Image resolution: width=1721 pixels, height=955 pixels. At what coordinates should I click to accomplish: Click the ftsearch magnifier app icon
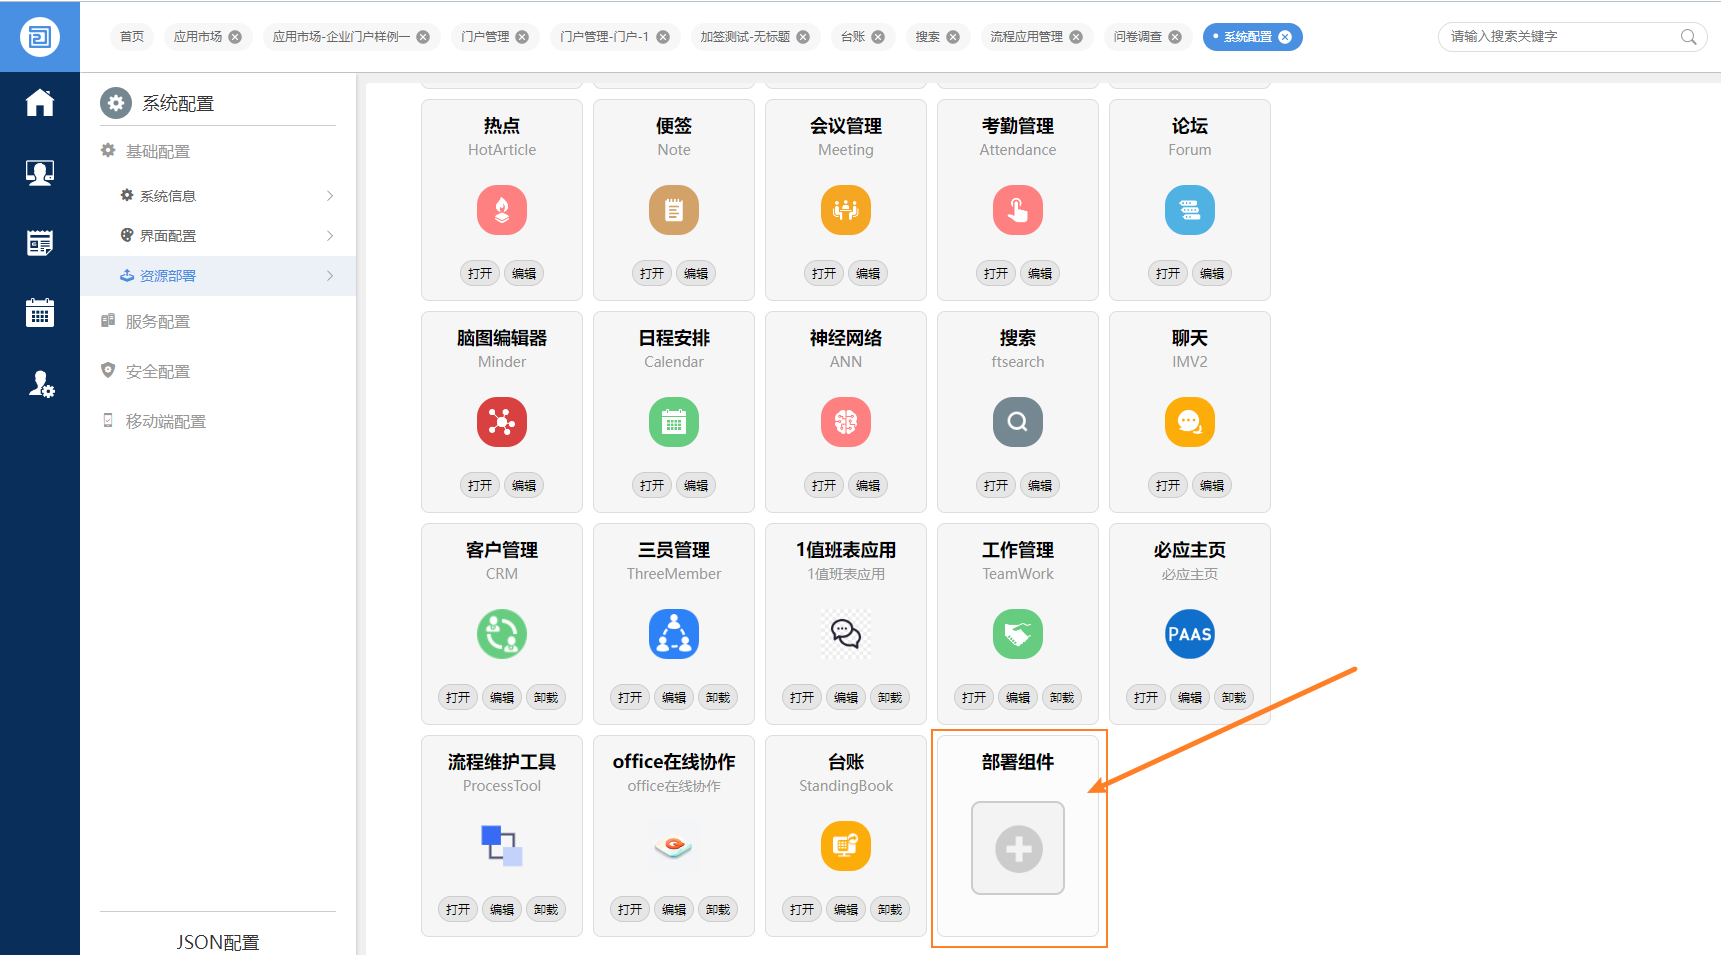1018,422
